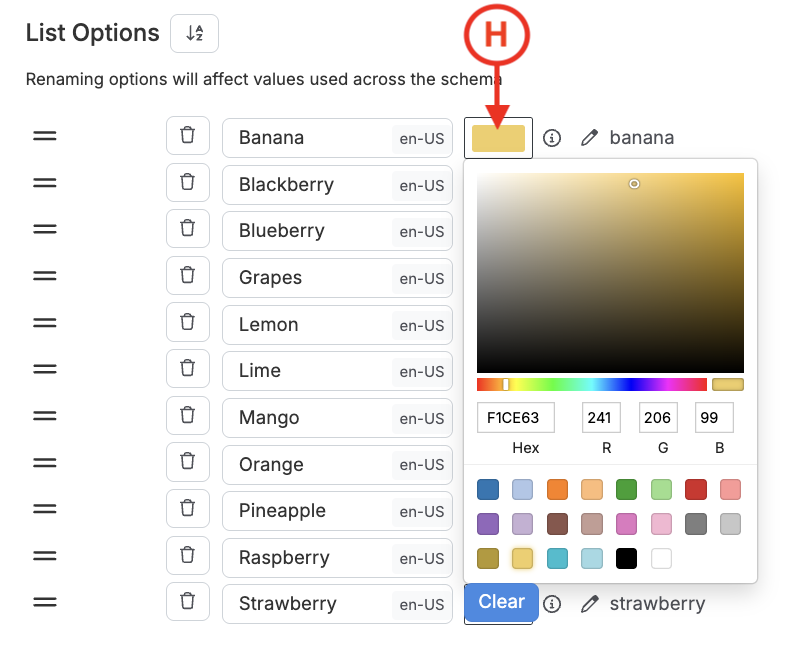Delete the Banana option

(x=187, y=137)
